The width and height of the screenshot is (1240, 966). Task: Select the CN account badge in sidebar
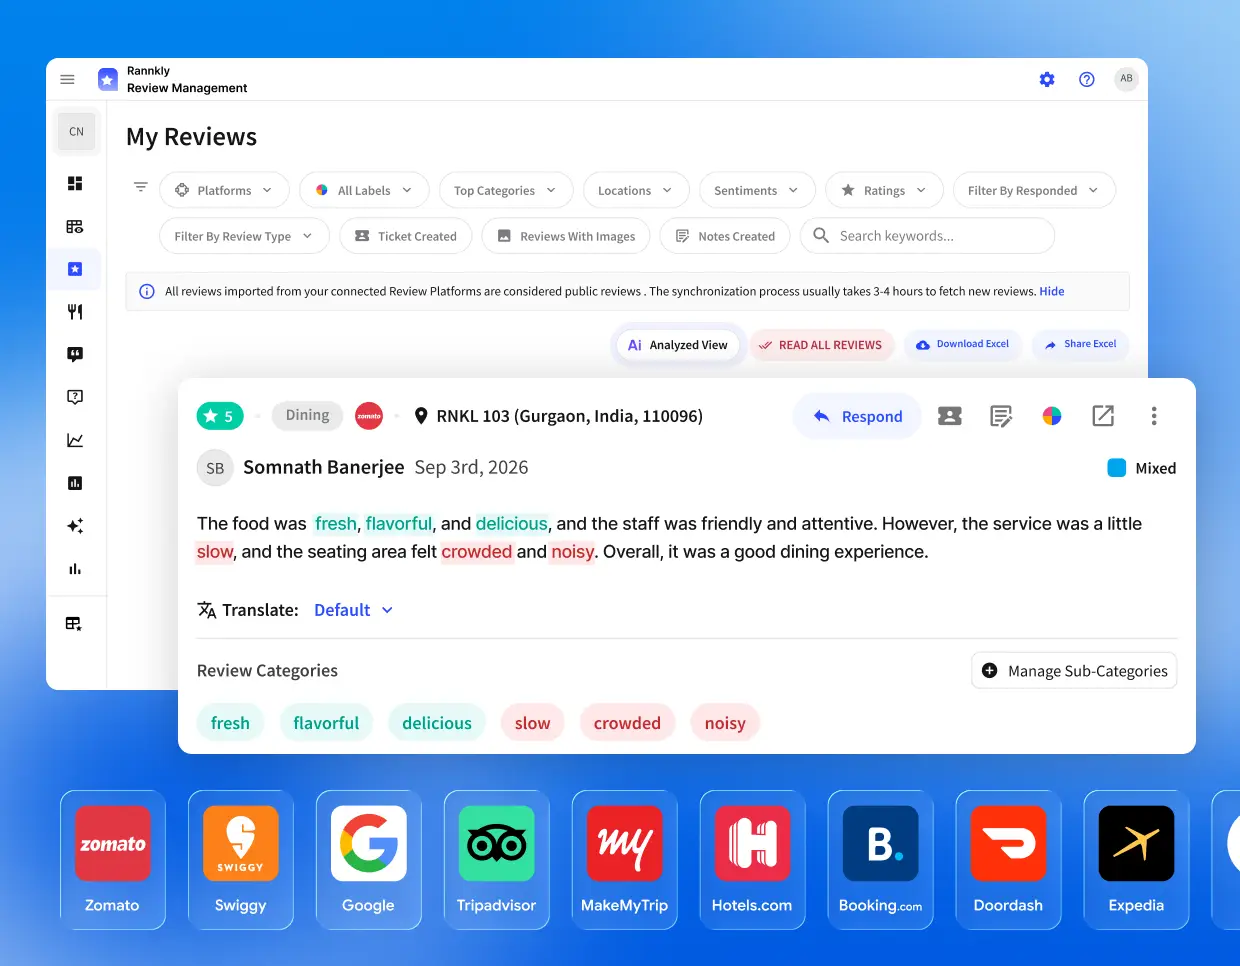76,132
